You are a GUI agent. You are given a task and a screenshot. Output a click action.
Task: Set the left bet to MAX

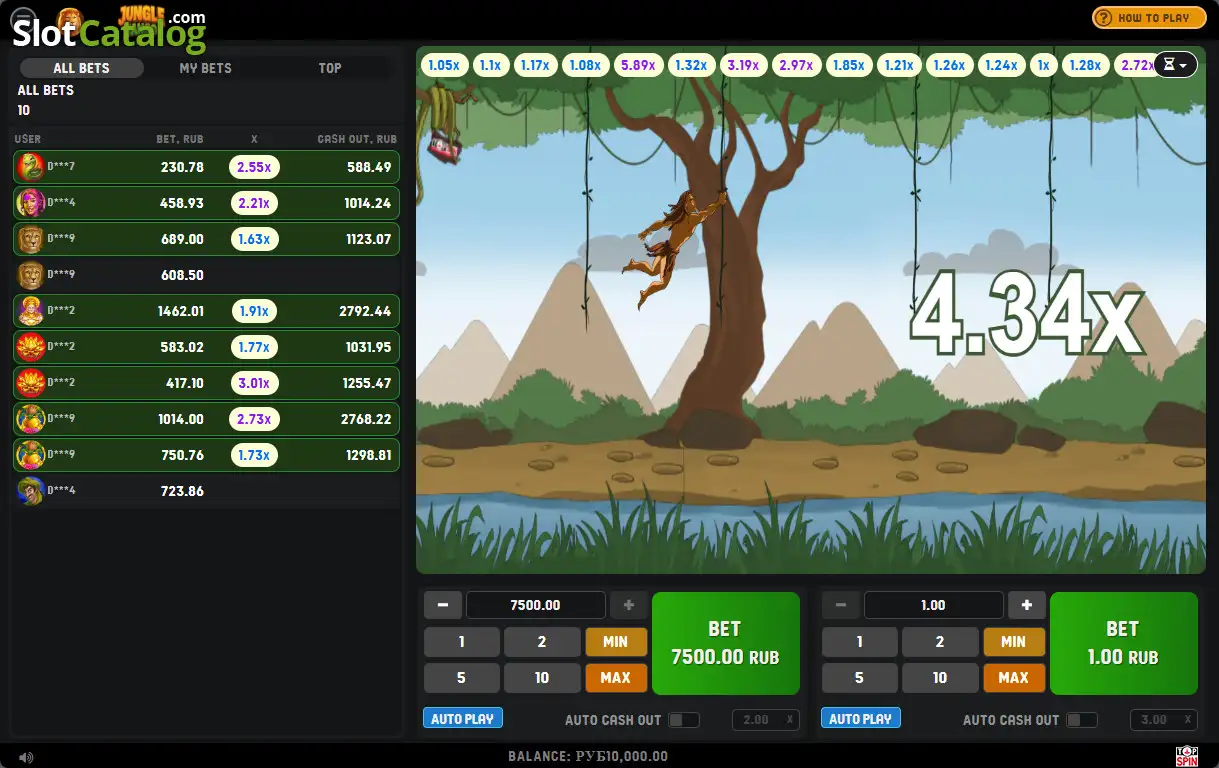616,678
